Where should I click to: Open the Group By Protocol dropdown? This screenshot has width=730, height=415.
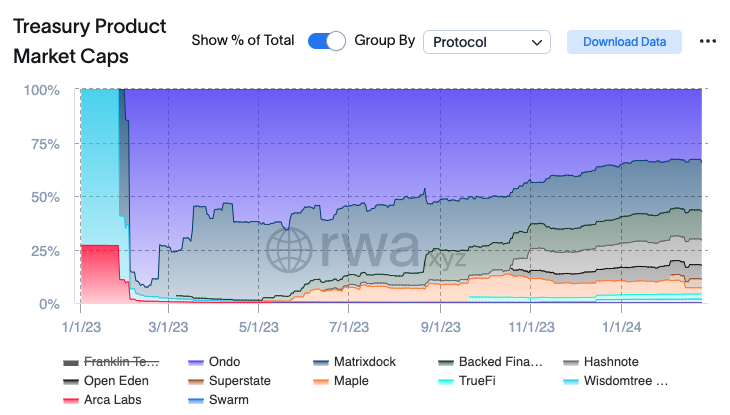coord(486,42)
